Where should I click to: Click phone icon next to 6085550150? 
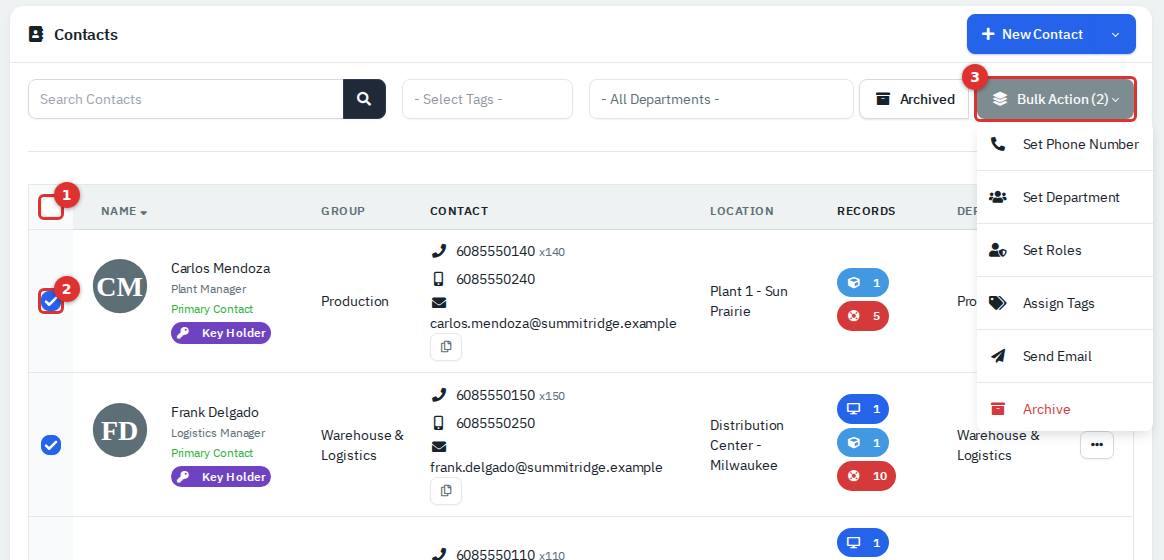[439, 395]
